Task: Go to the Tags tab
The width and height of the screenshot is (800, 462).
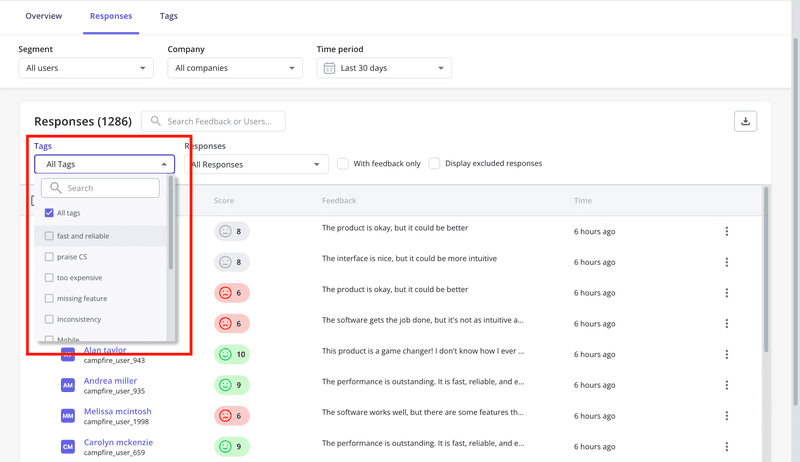Action: [x=169, y=16]
